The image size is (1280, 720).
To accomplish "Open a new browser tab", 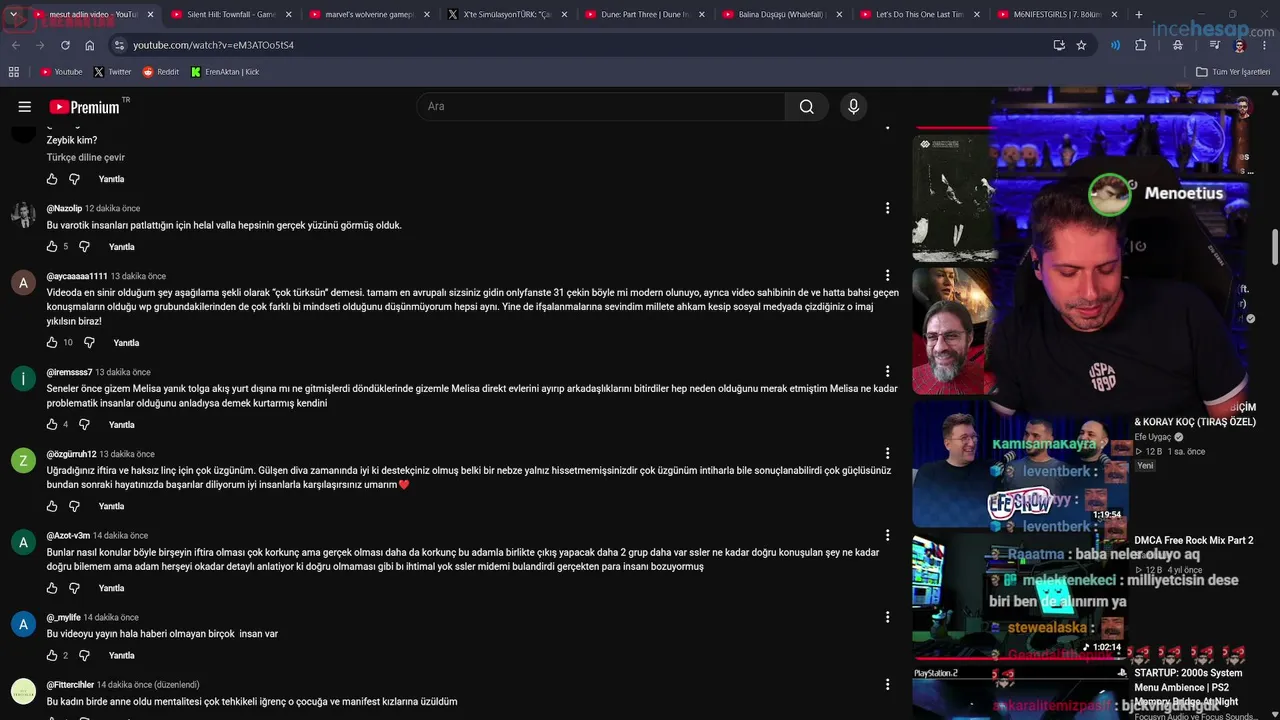I will tap(1138, 15).
